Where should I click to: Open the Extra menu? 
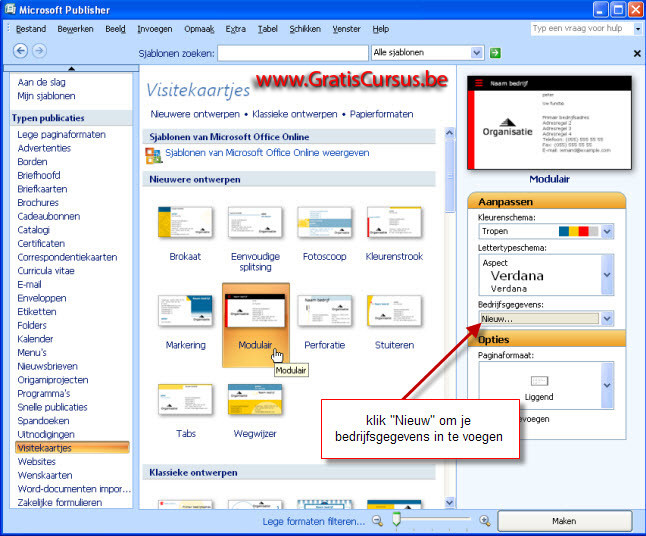coord(236,29)
